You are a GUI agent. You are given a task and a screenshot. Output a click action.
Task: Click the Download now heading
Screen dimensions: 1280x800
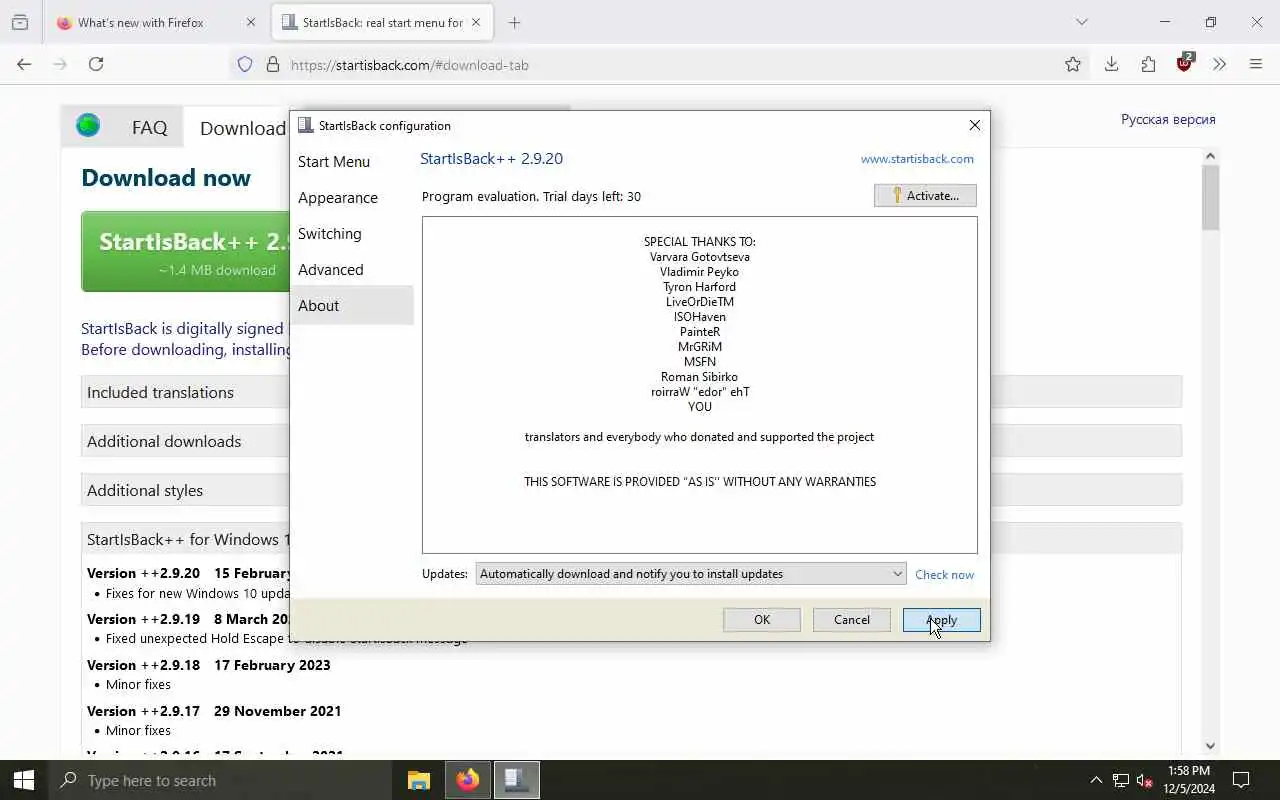[166, 178]
